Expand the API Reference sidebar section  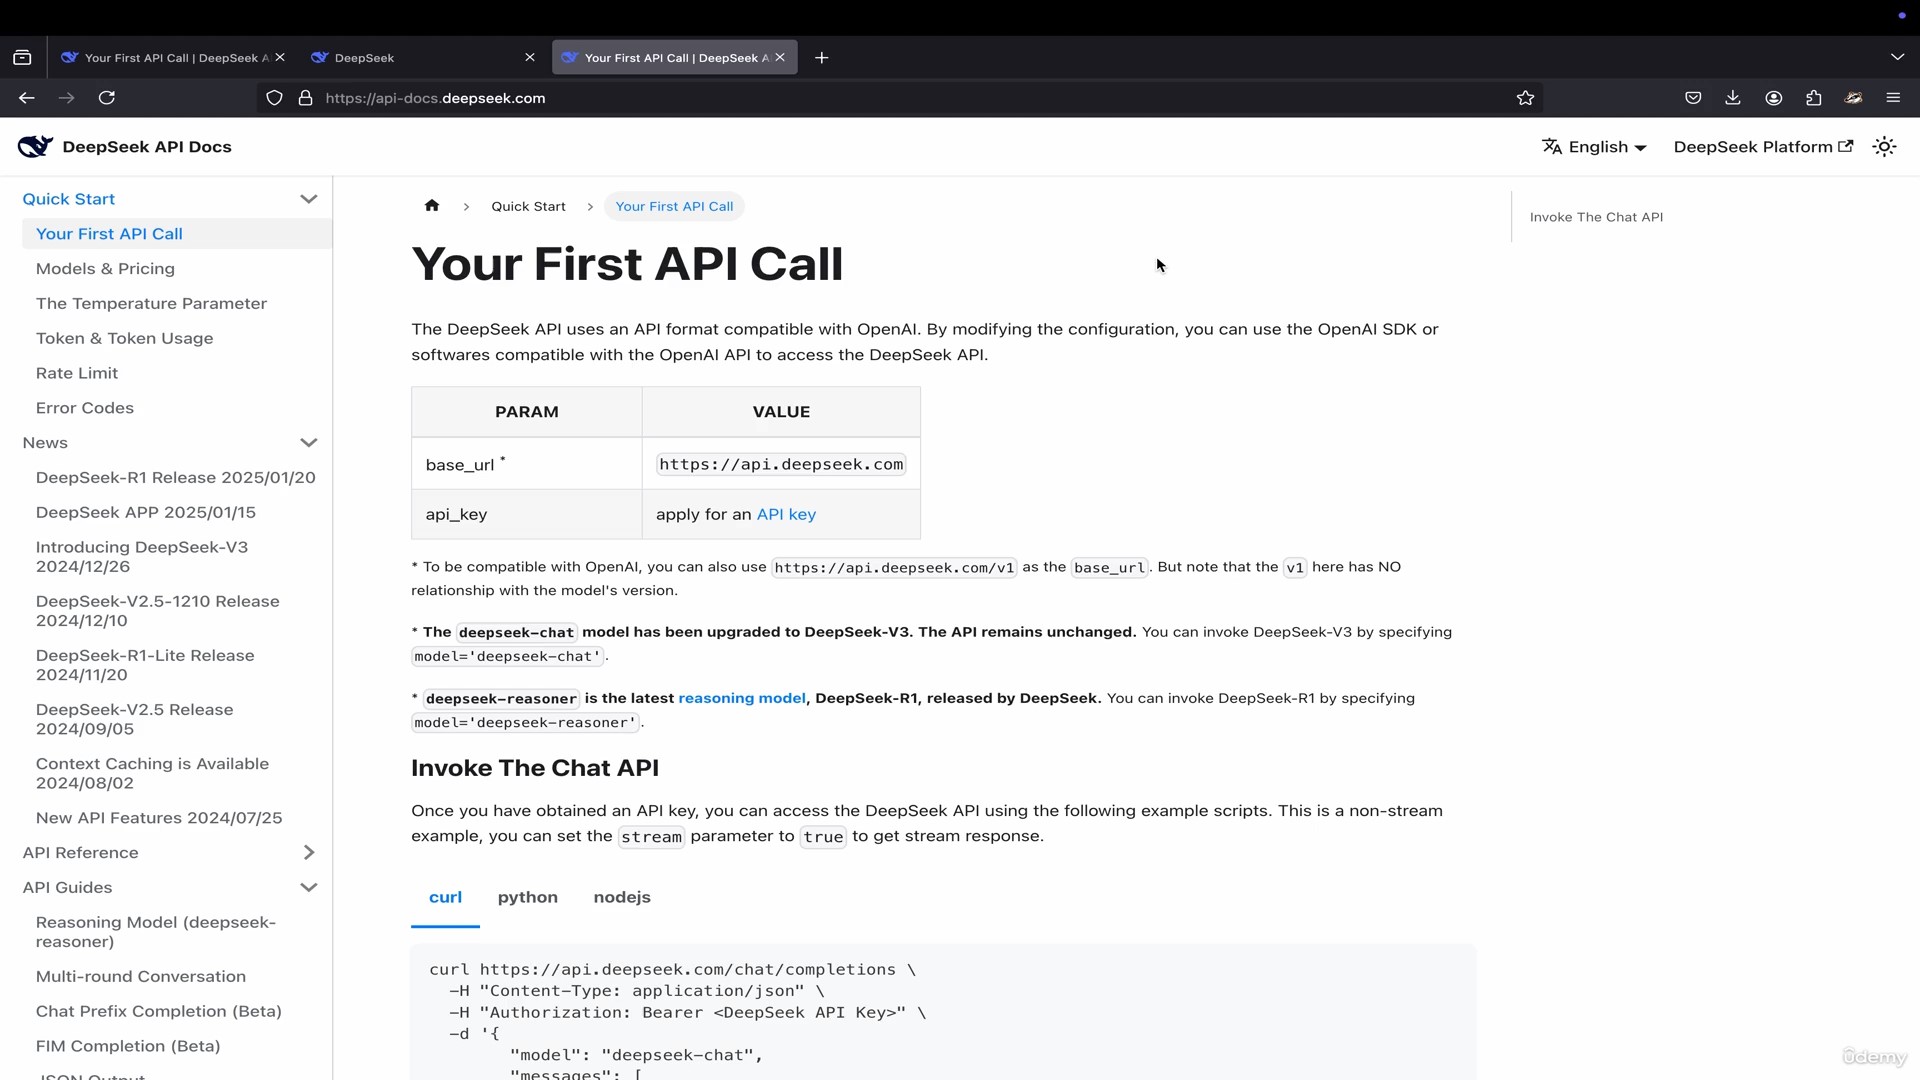(309, 852)
